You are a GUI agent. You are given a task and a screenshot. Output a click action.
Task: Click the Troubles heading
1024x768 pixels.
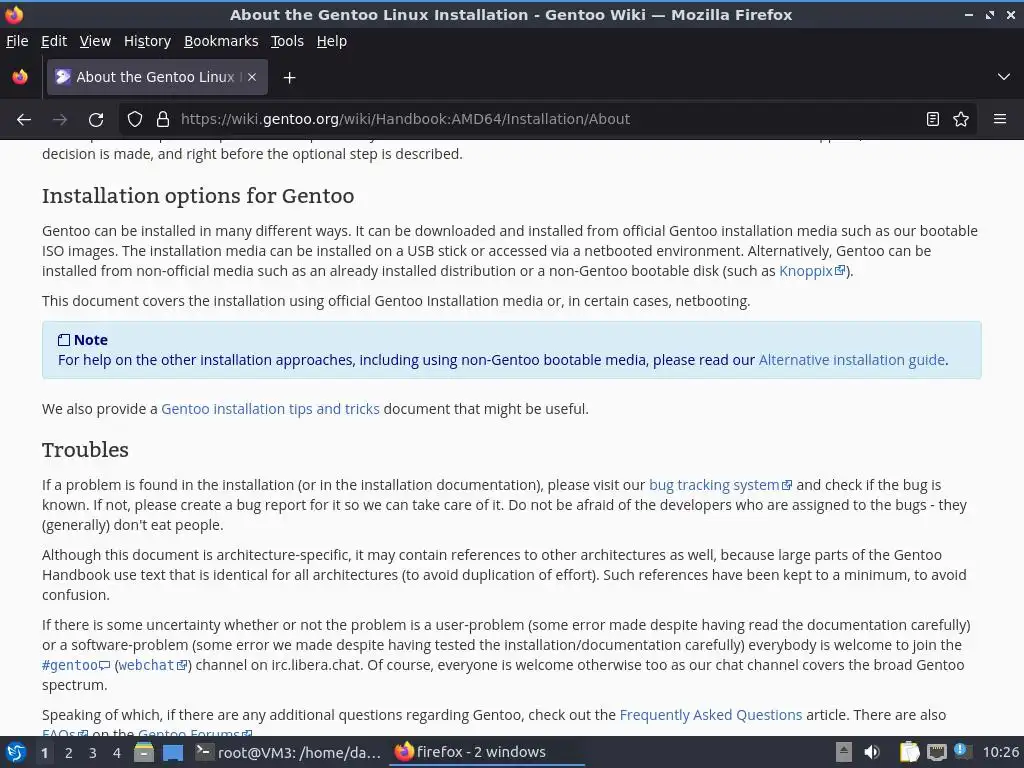click(x=85, y=450)
